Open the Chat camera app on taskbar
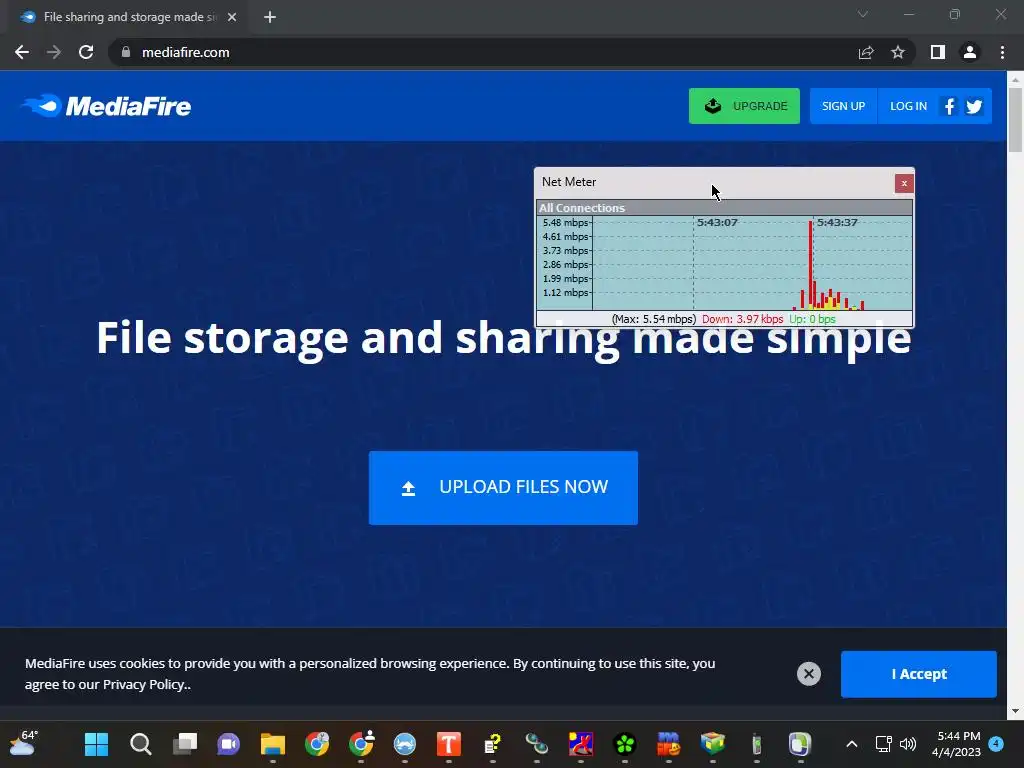Screen dimensions: 1024x768 [229, 744]
